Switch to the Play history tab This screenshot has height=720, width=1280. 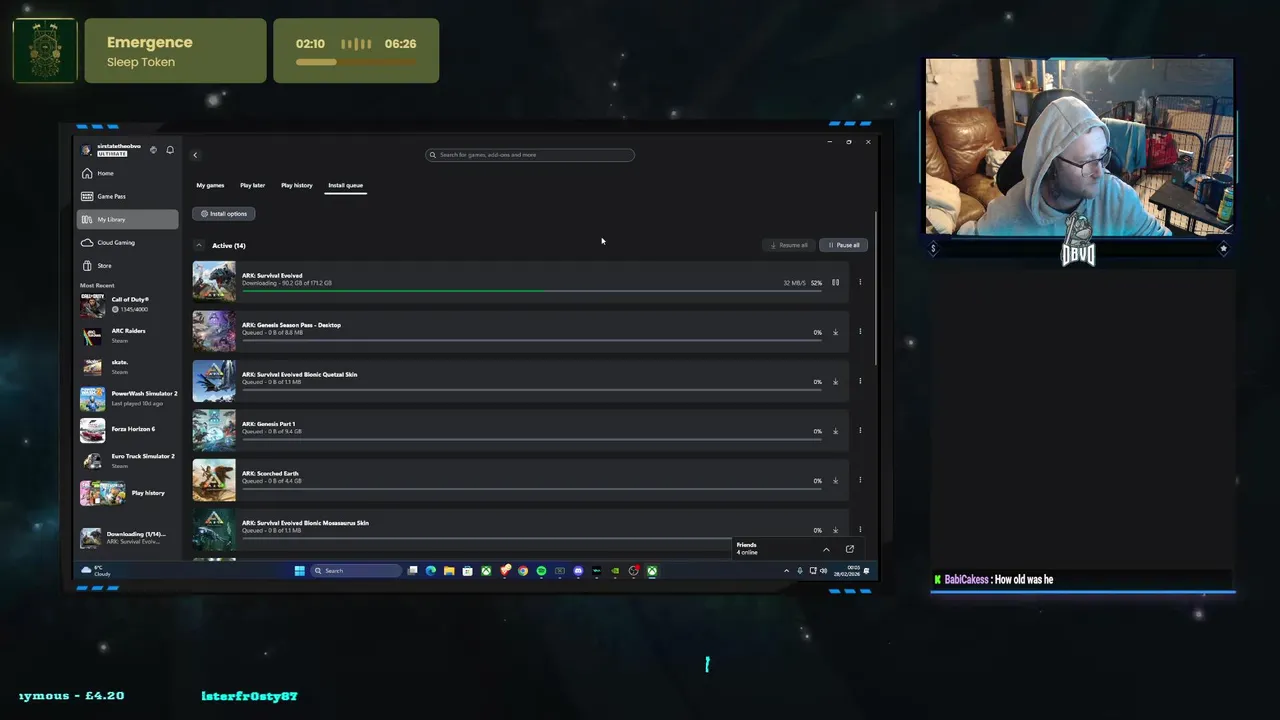(x=296, y=185)
